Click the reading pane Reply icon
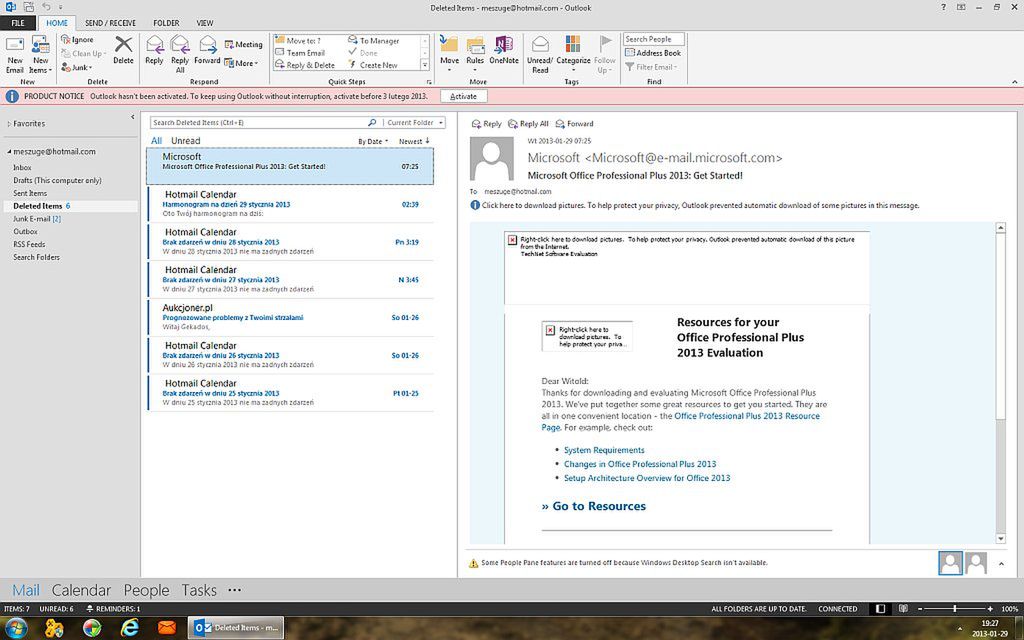This screenshot has height=640, width=1024. 487,123
